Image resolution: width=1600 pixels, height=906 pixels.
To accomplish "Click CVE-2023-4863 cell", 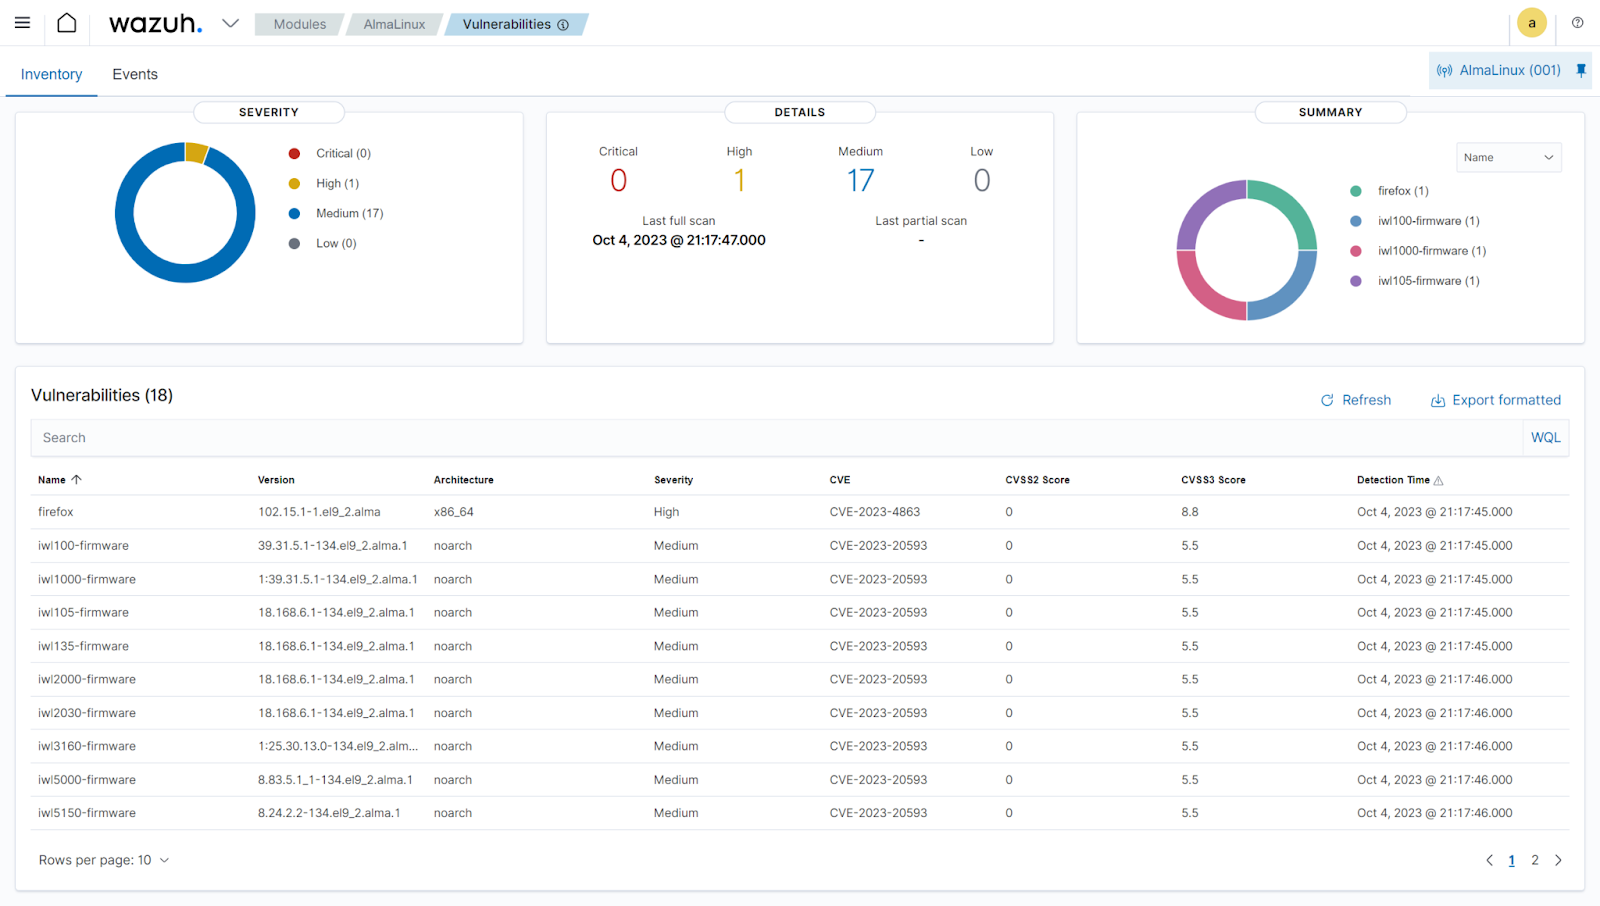I will pyautogui.click(x=874, y=512).
